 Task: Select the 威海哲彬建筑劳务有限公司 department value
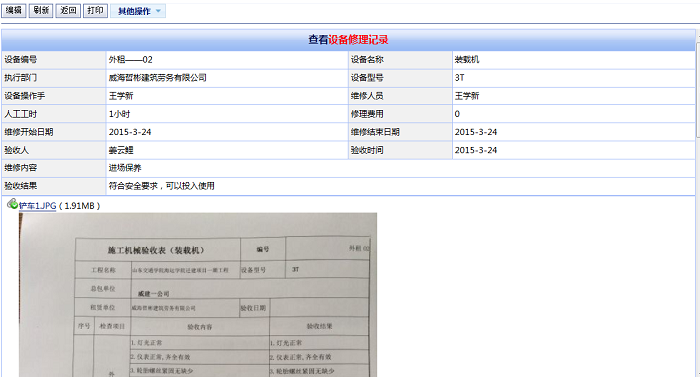(x=158, y=78)
